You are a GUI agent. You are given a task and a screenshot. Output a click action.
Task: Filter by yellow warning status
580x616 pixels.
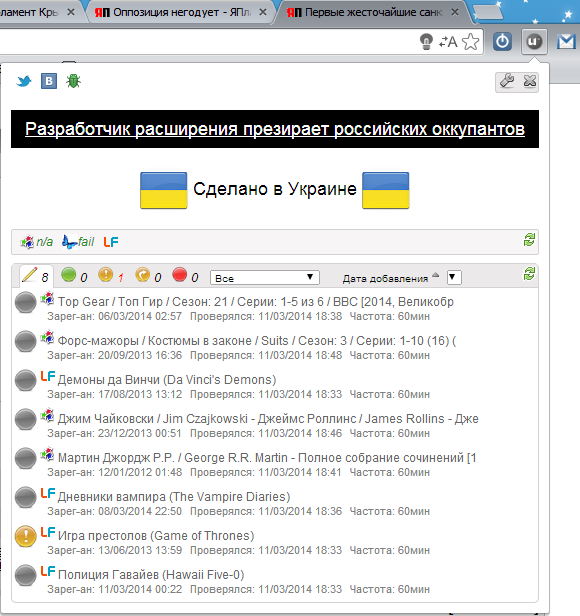tap(111, 276)
